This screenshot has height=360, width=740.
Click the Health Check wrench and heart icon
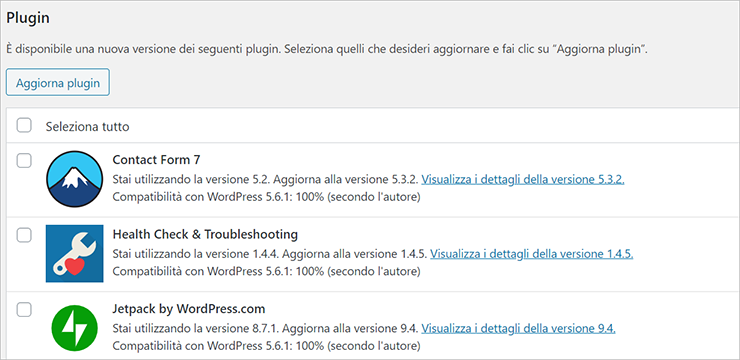tap(75, 253)
